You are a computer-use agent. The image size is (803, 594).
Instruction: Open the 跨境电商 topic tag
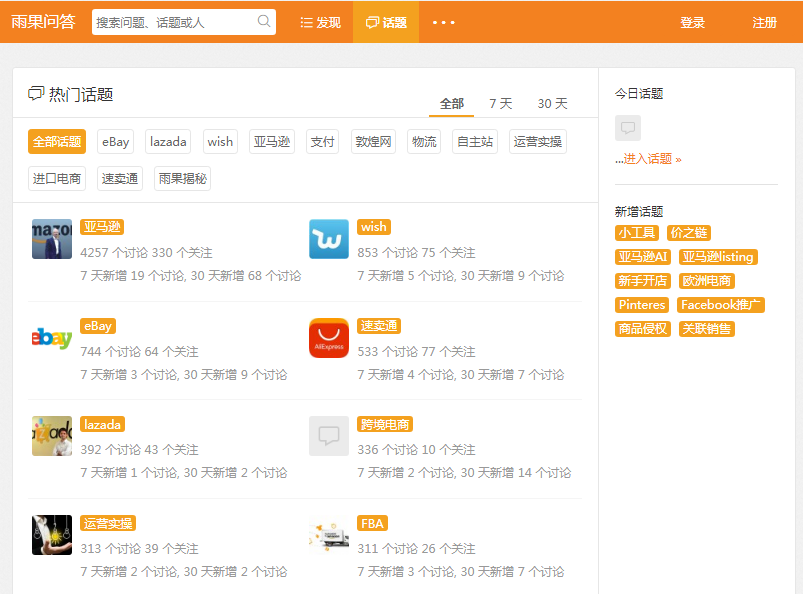[x=385, y=425]
